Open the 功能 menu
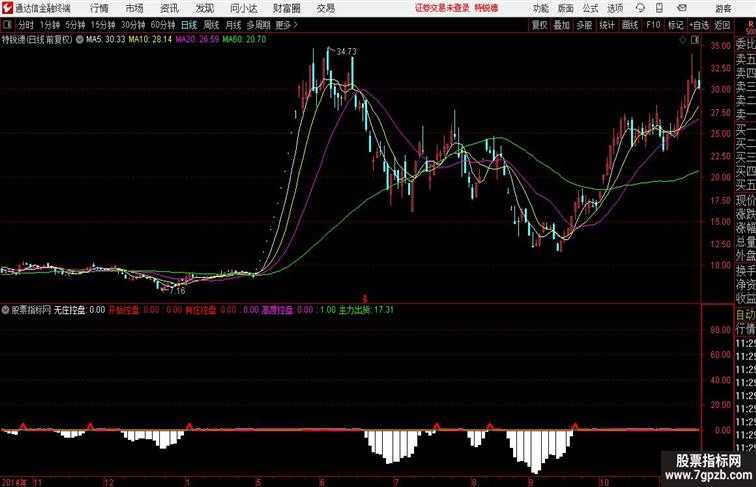 pyautogui.click(x=540, y=8)
